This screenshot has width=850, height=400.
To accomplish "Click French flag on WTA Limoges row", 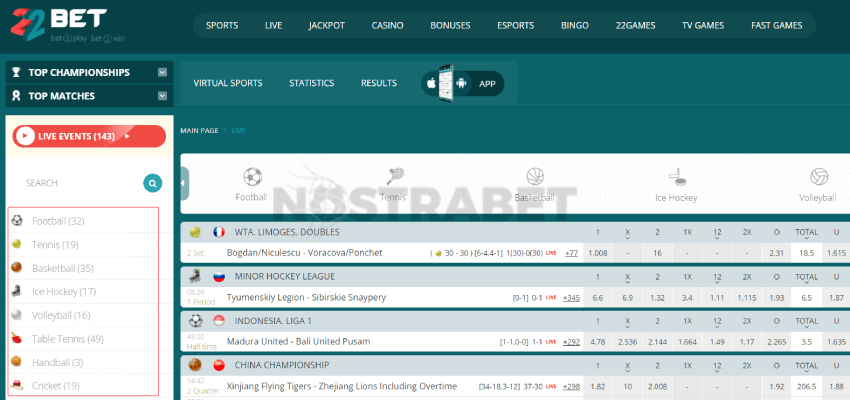I will 219,232.
